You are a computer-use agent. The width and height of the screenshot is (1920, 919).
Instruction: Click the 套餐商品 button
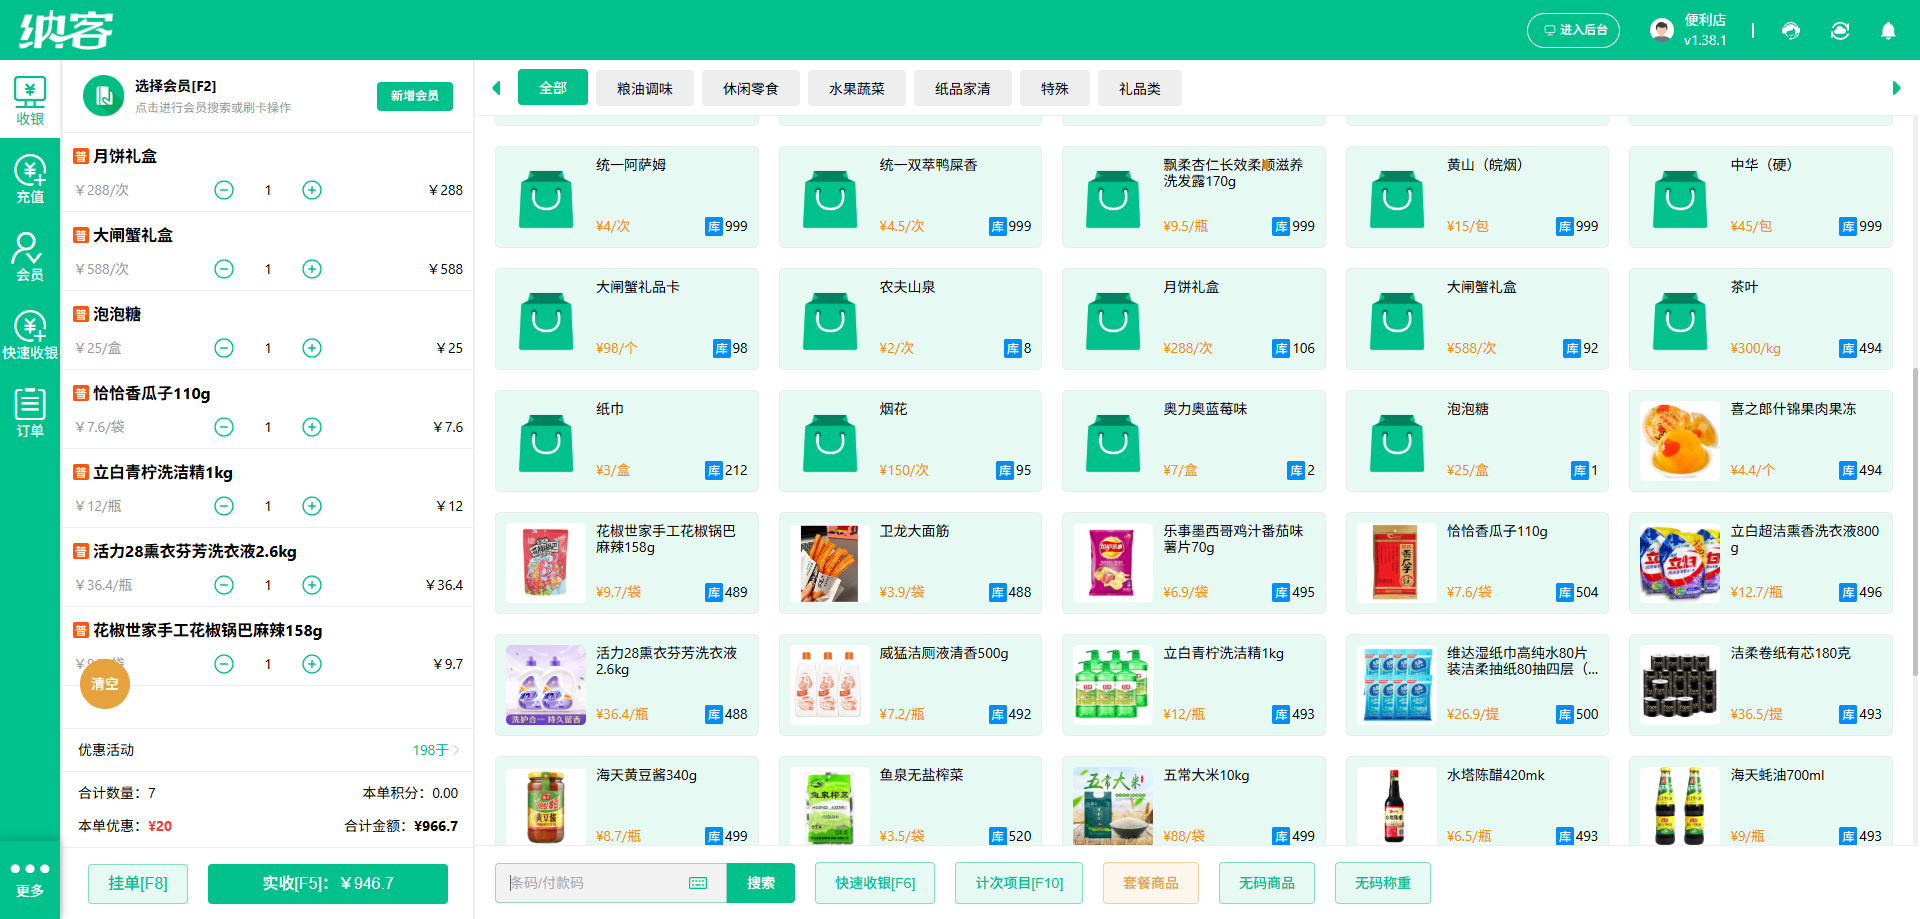click(x=1151, y=883)
